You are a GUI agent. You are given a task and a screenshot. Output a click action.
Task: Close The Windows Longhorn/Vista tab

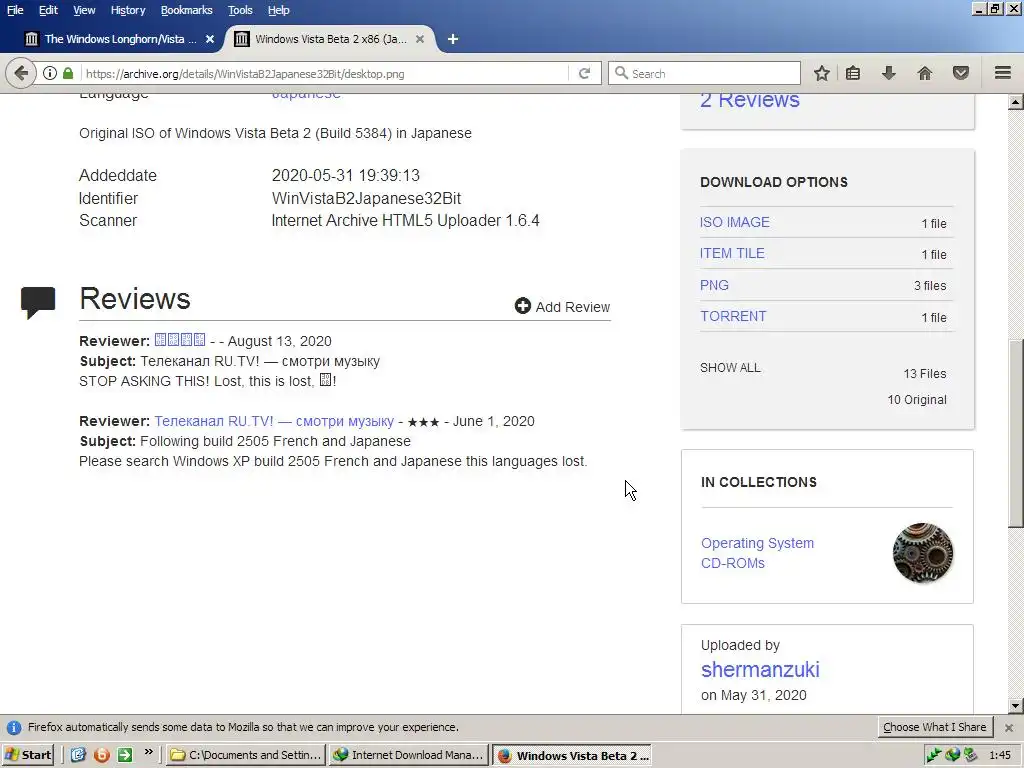pos(210,39)
